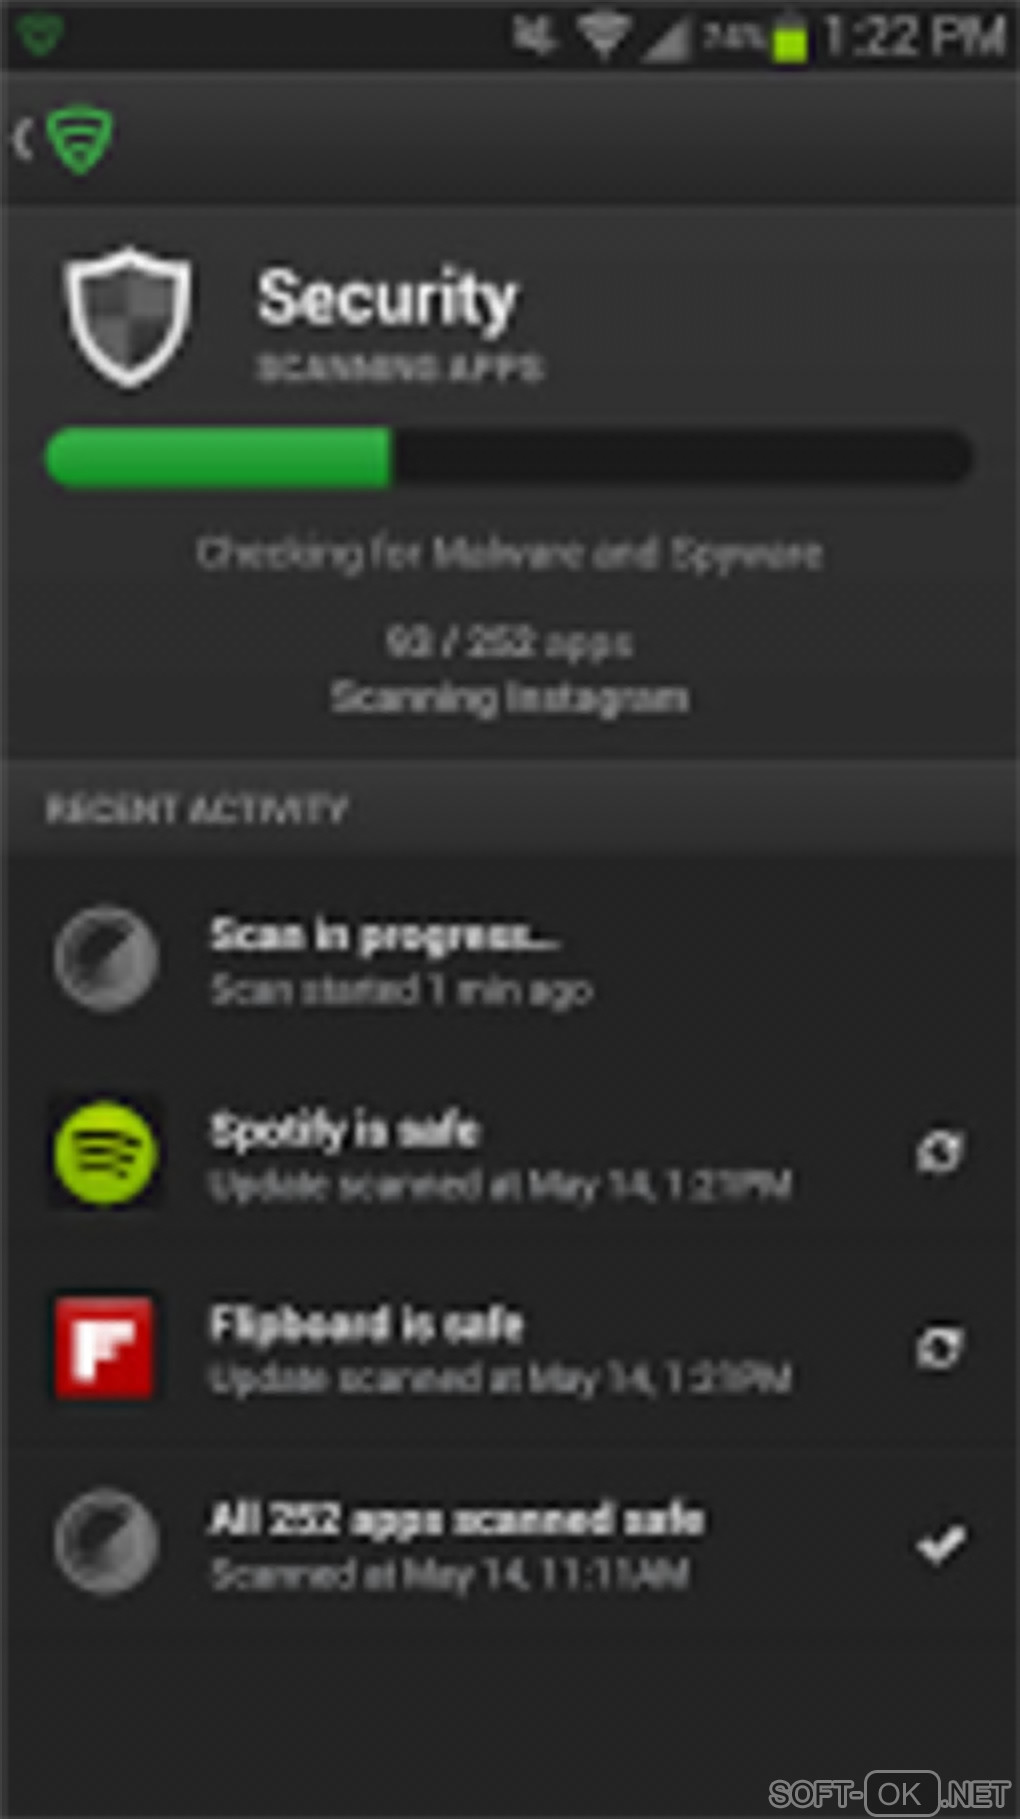Tap the battery indicator in status bar
The image size is (1020, 1819).
click(x=789, y=39)
